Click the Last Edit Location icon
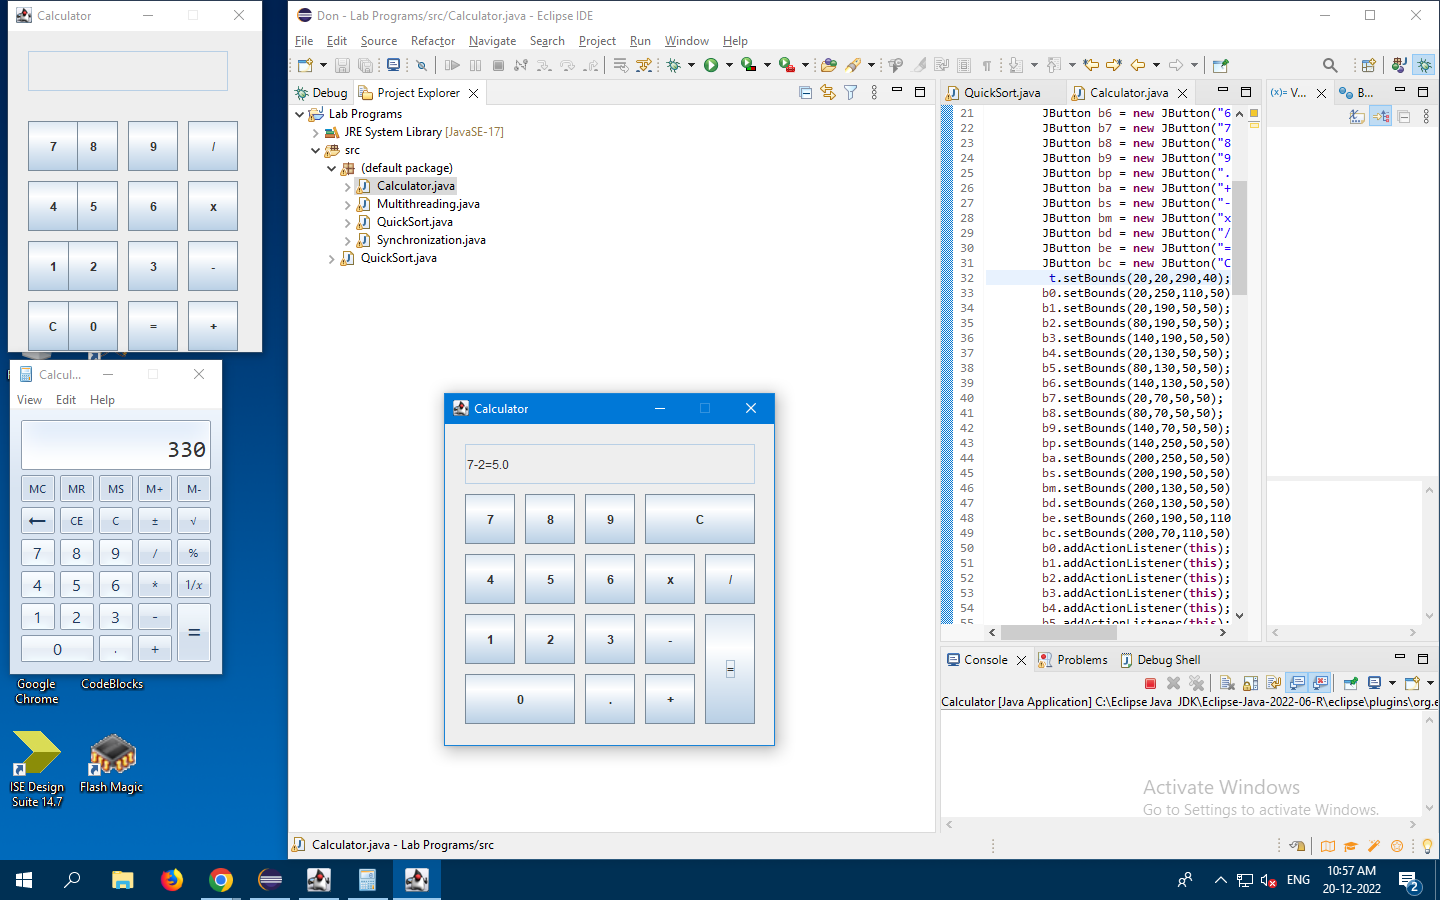The width and height of the screenshot is (1440, 900). coord(1091,65)
